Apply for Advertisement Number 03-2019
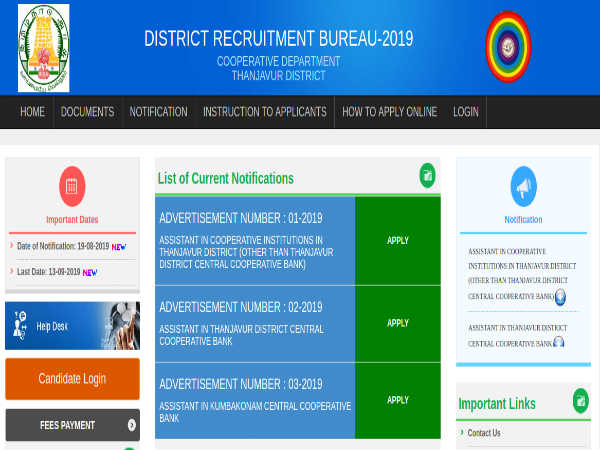600x450 pixels. [x=398, y=400]
